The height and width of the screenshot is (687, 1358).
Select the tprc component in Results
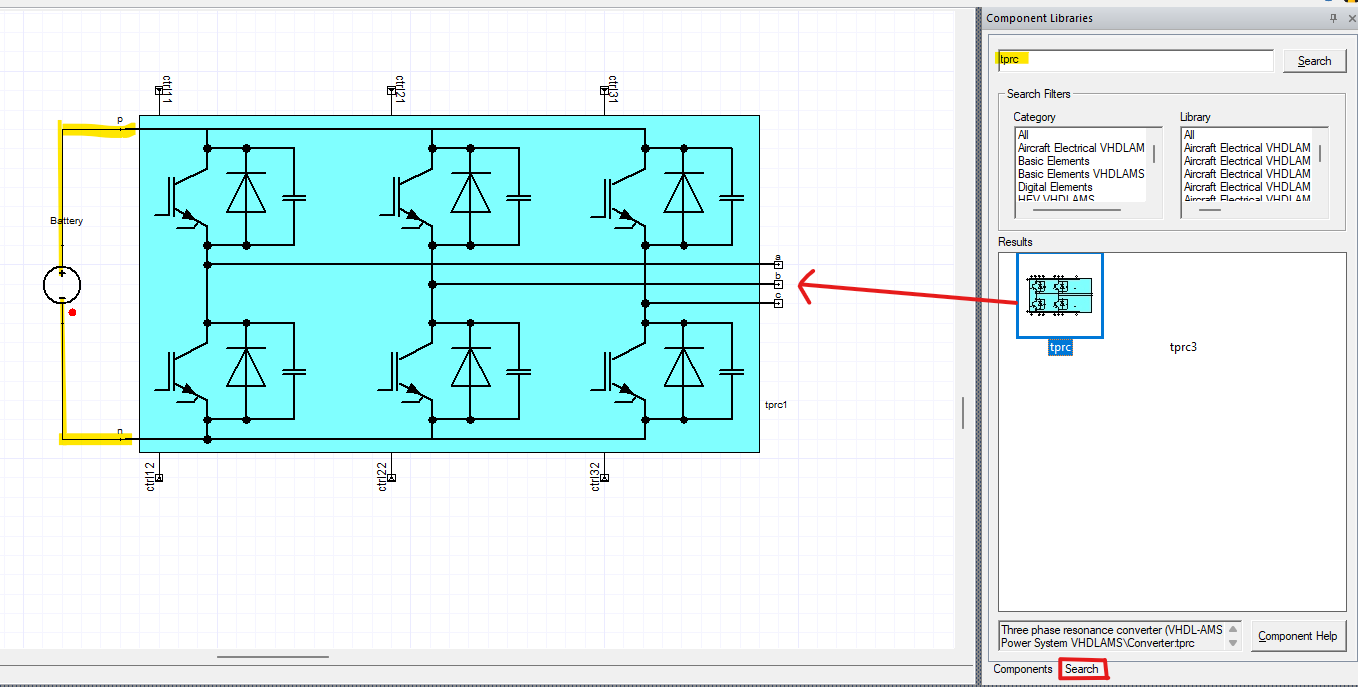click(1059, 297)
